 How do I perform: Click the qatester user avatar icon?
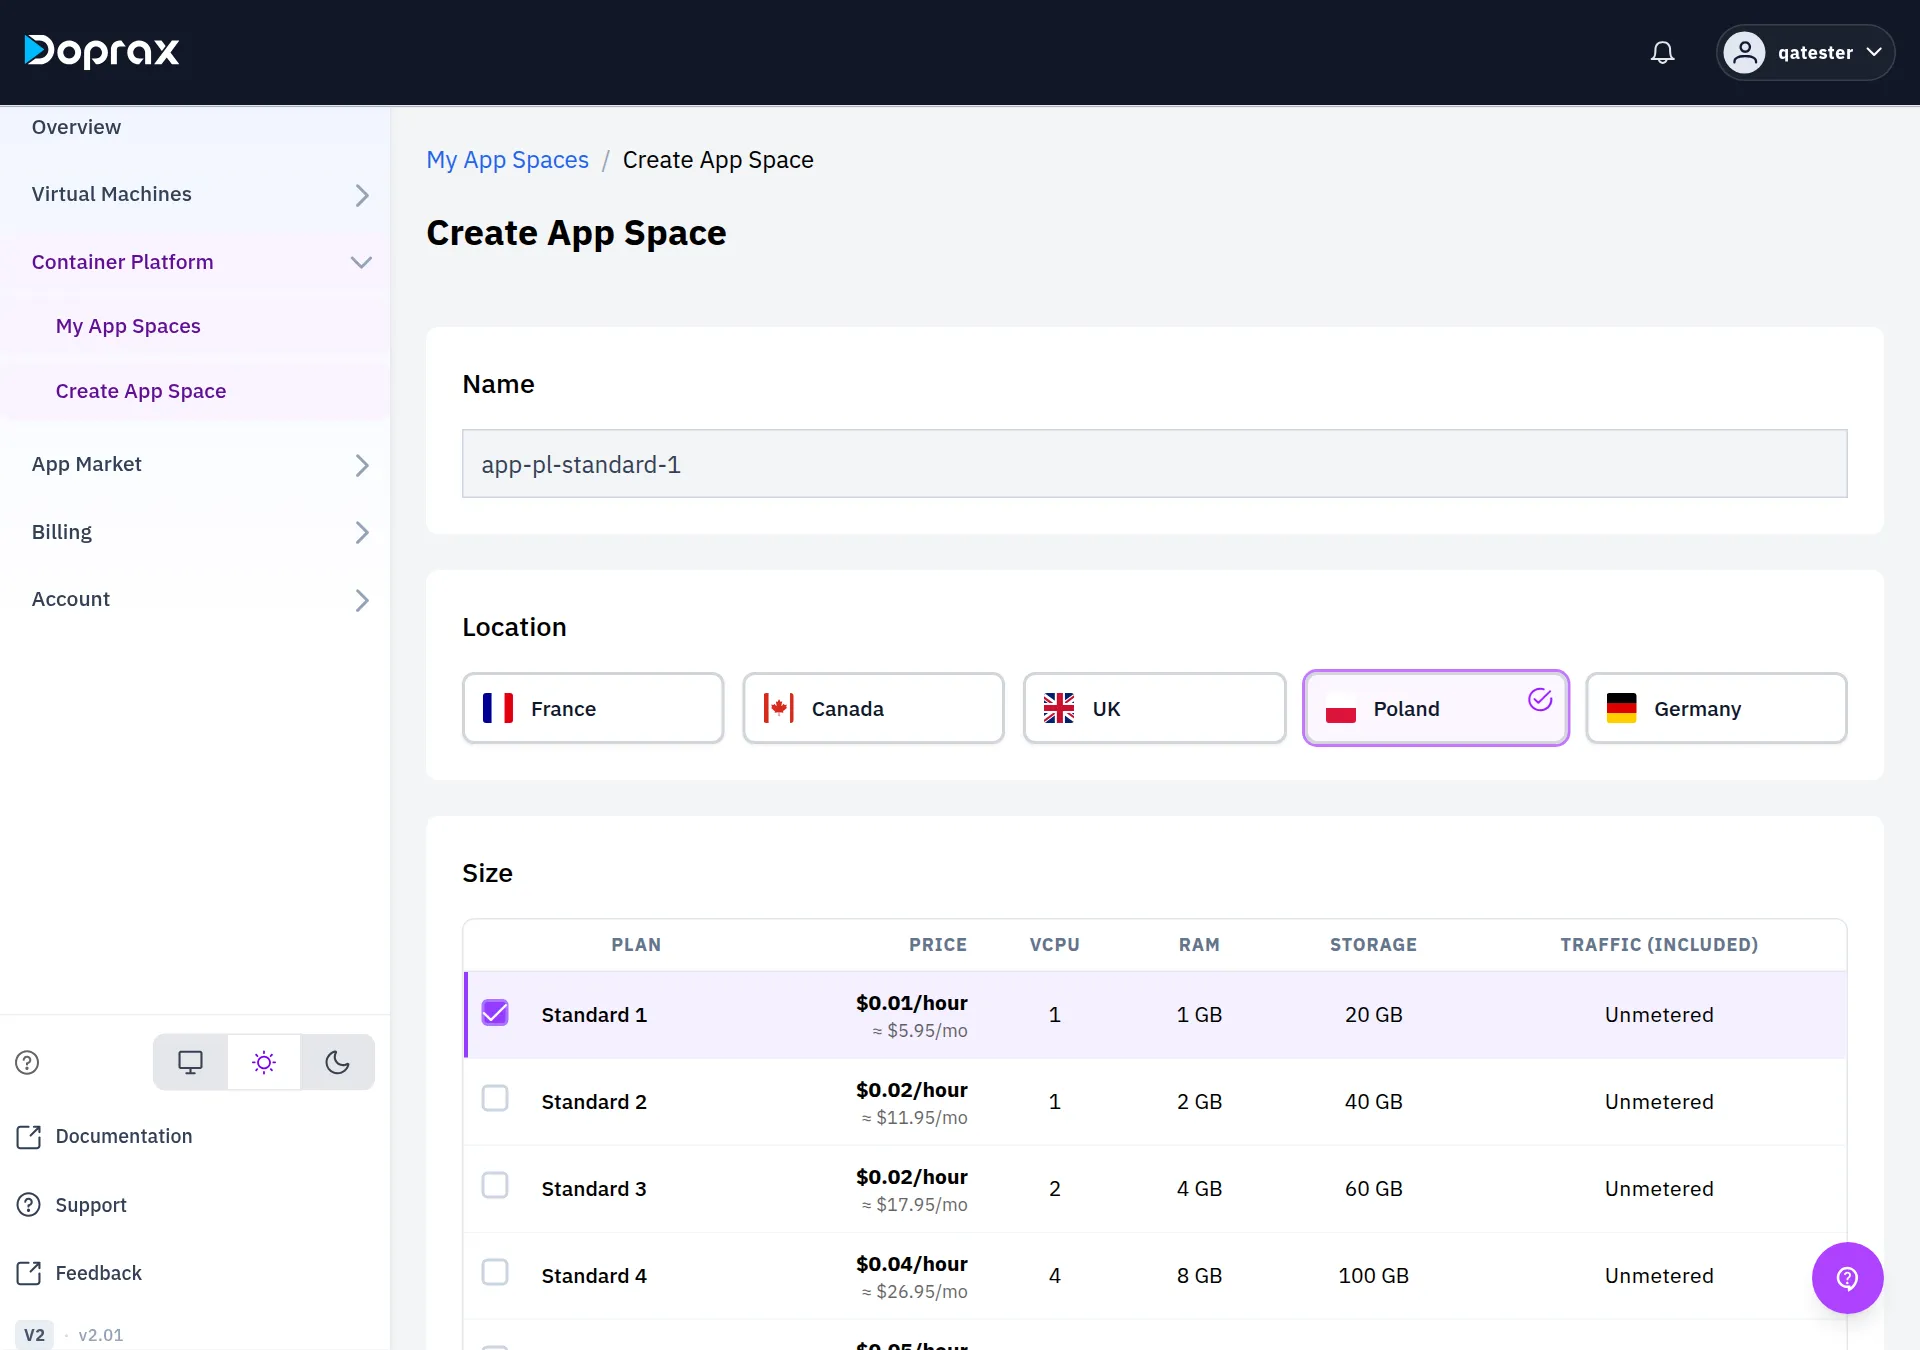tap(1744, 52)
